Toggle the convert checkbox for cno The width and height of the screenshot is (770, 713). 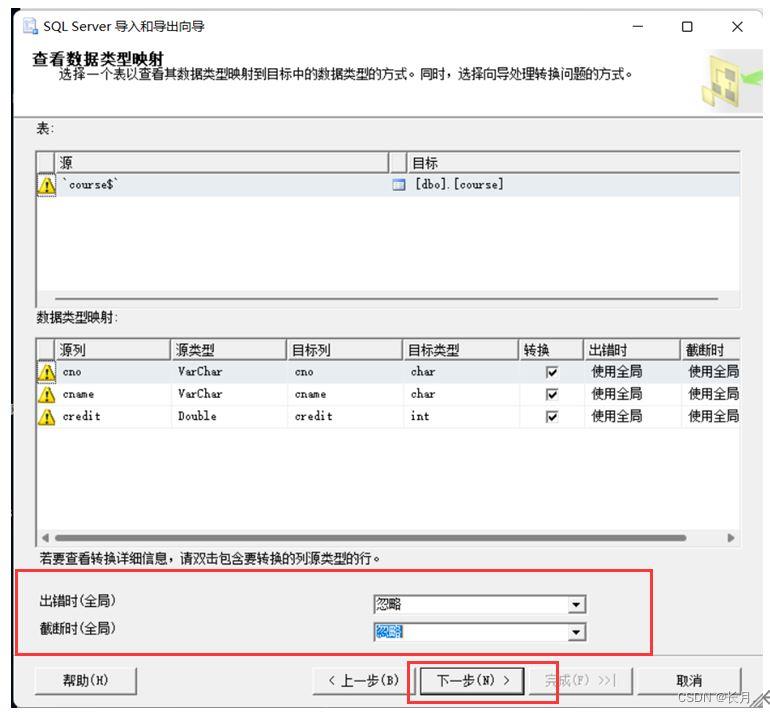click(x=551, y=372)
